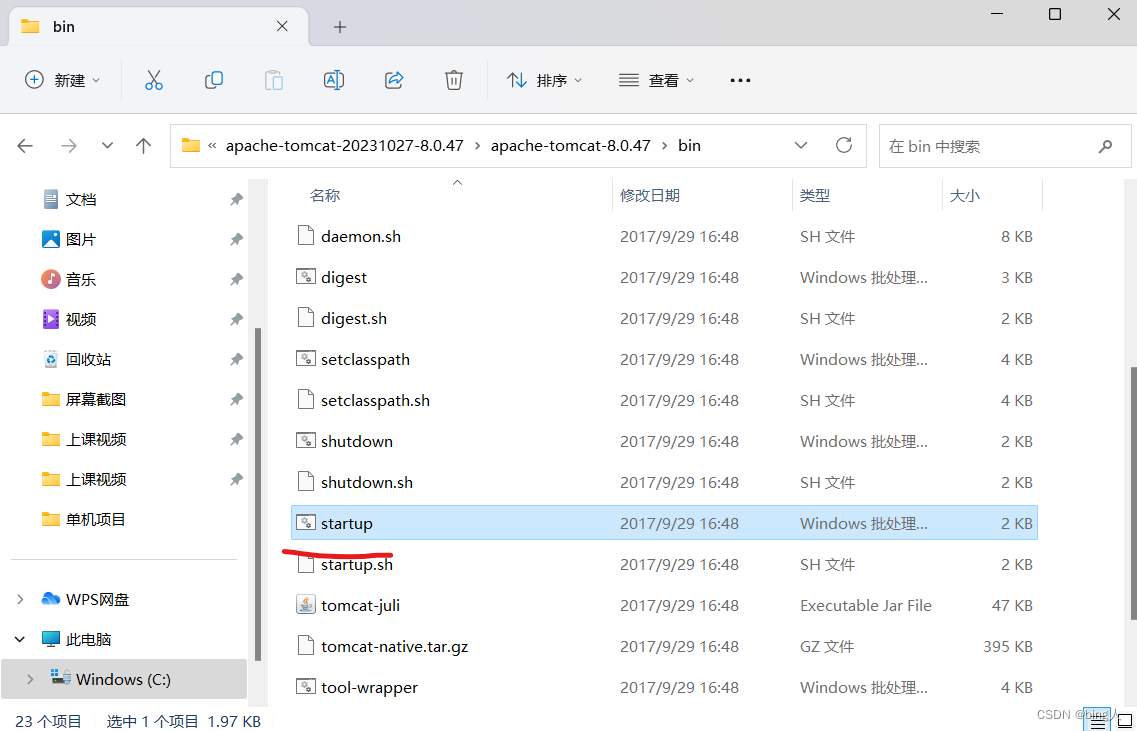
Task: Expand the WPS网盘 tree node
Action: [x=20, y=599]
